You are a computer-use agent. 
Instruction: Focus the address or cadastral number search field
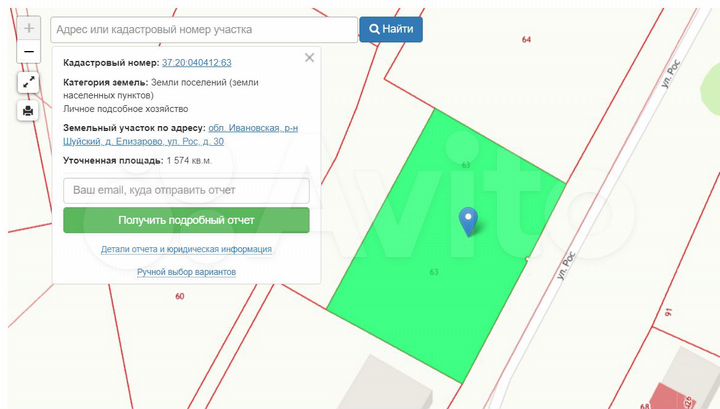pyautogui.click(x=203, y=30)
